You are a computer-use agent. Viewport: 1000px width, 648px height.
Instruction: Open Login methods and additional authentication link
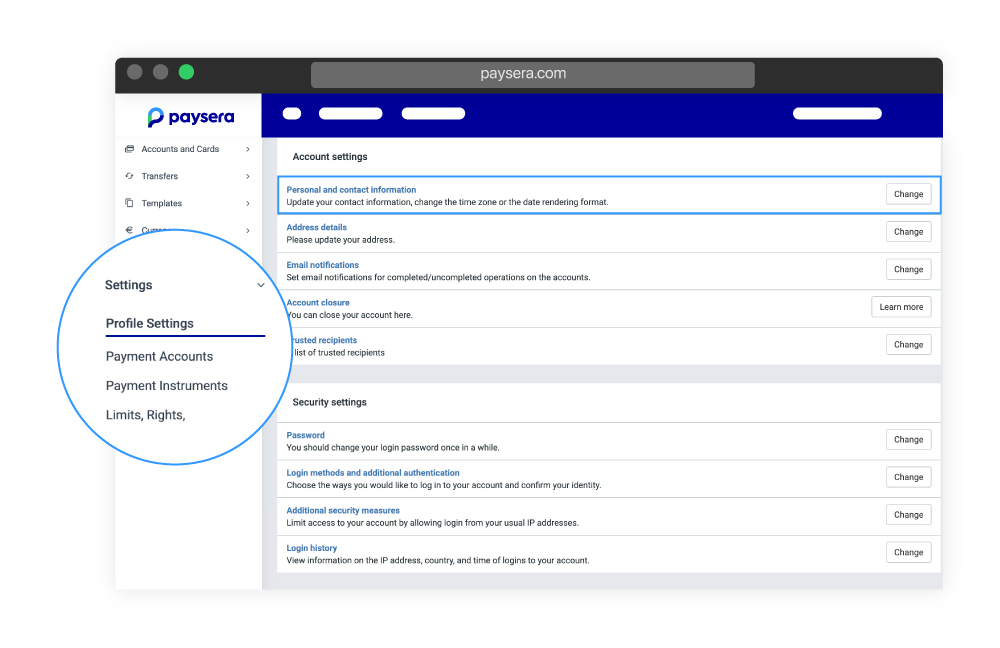point(373,473)
